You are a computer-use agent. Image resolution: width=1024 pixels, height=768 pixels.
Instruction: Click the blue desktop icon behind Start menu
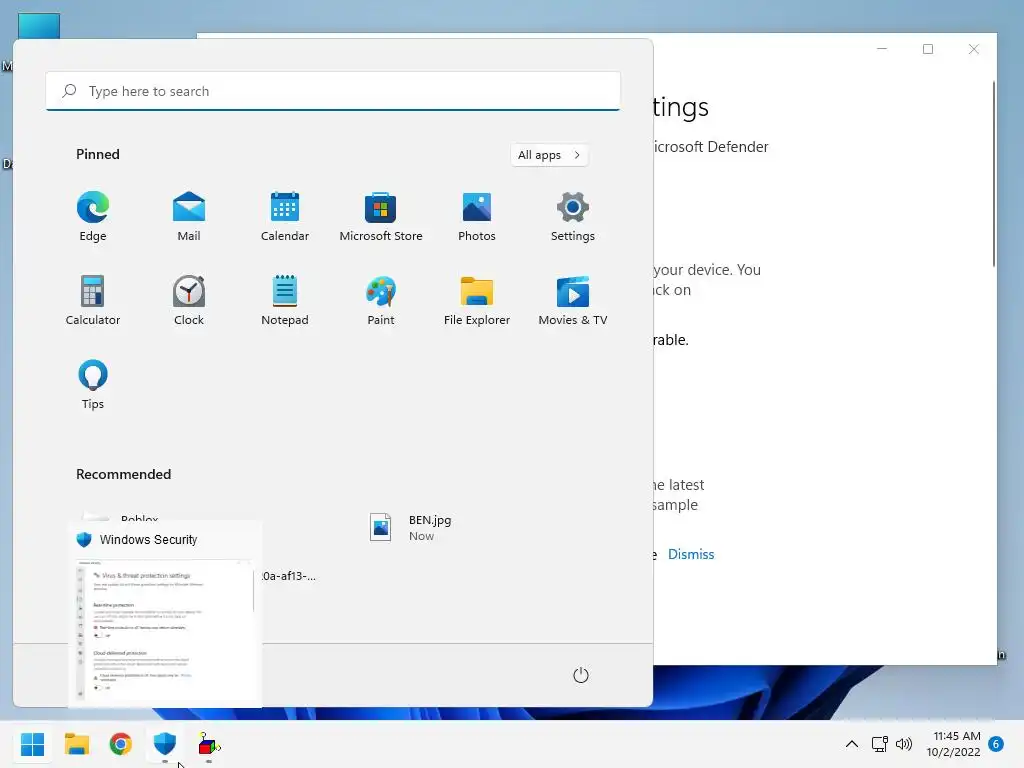(39, 26)
